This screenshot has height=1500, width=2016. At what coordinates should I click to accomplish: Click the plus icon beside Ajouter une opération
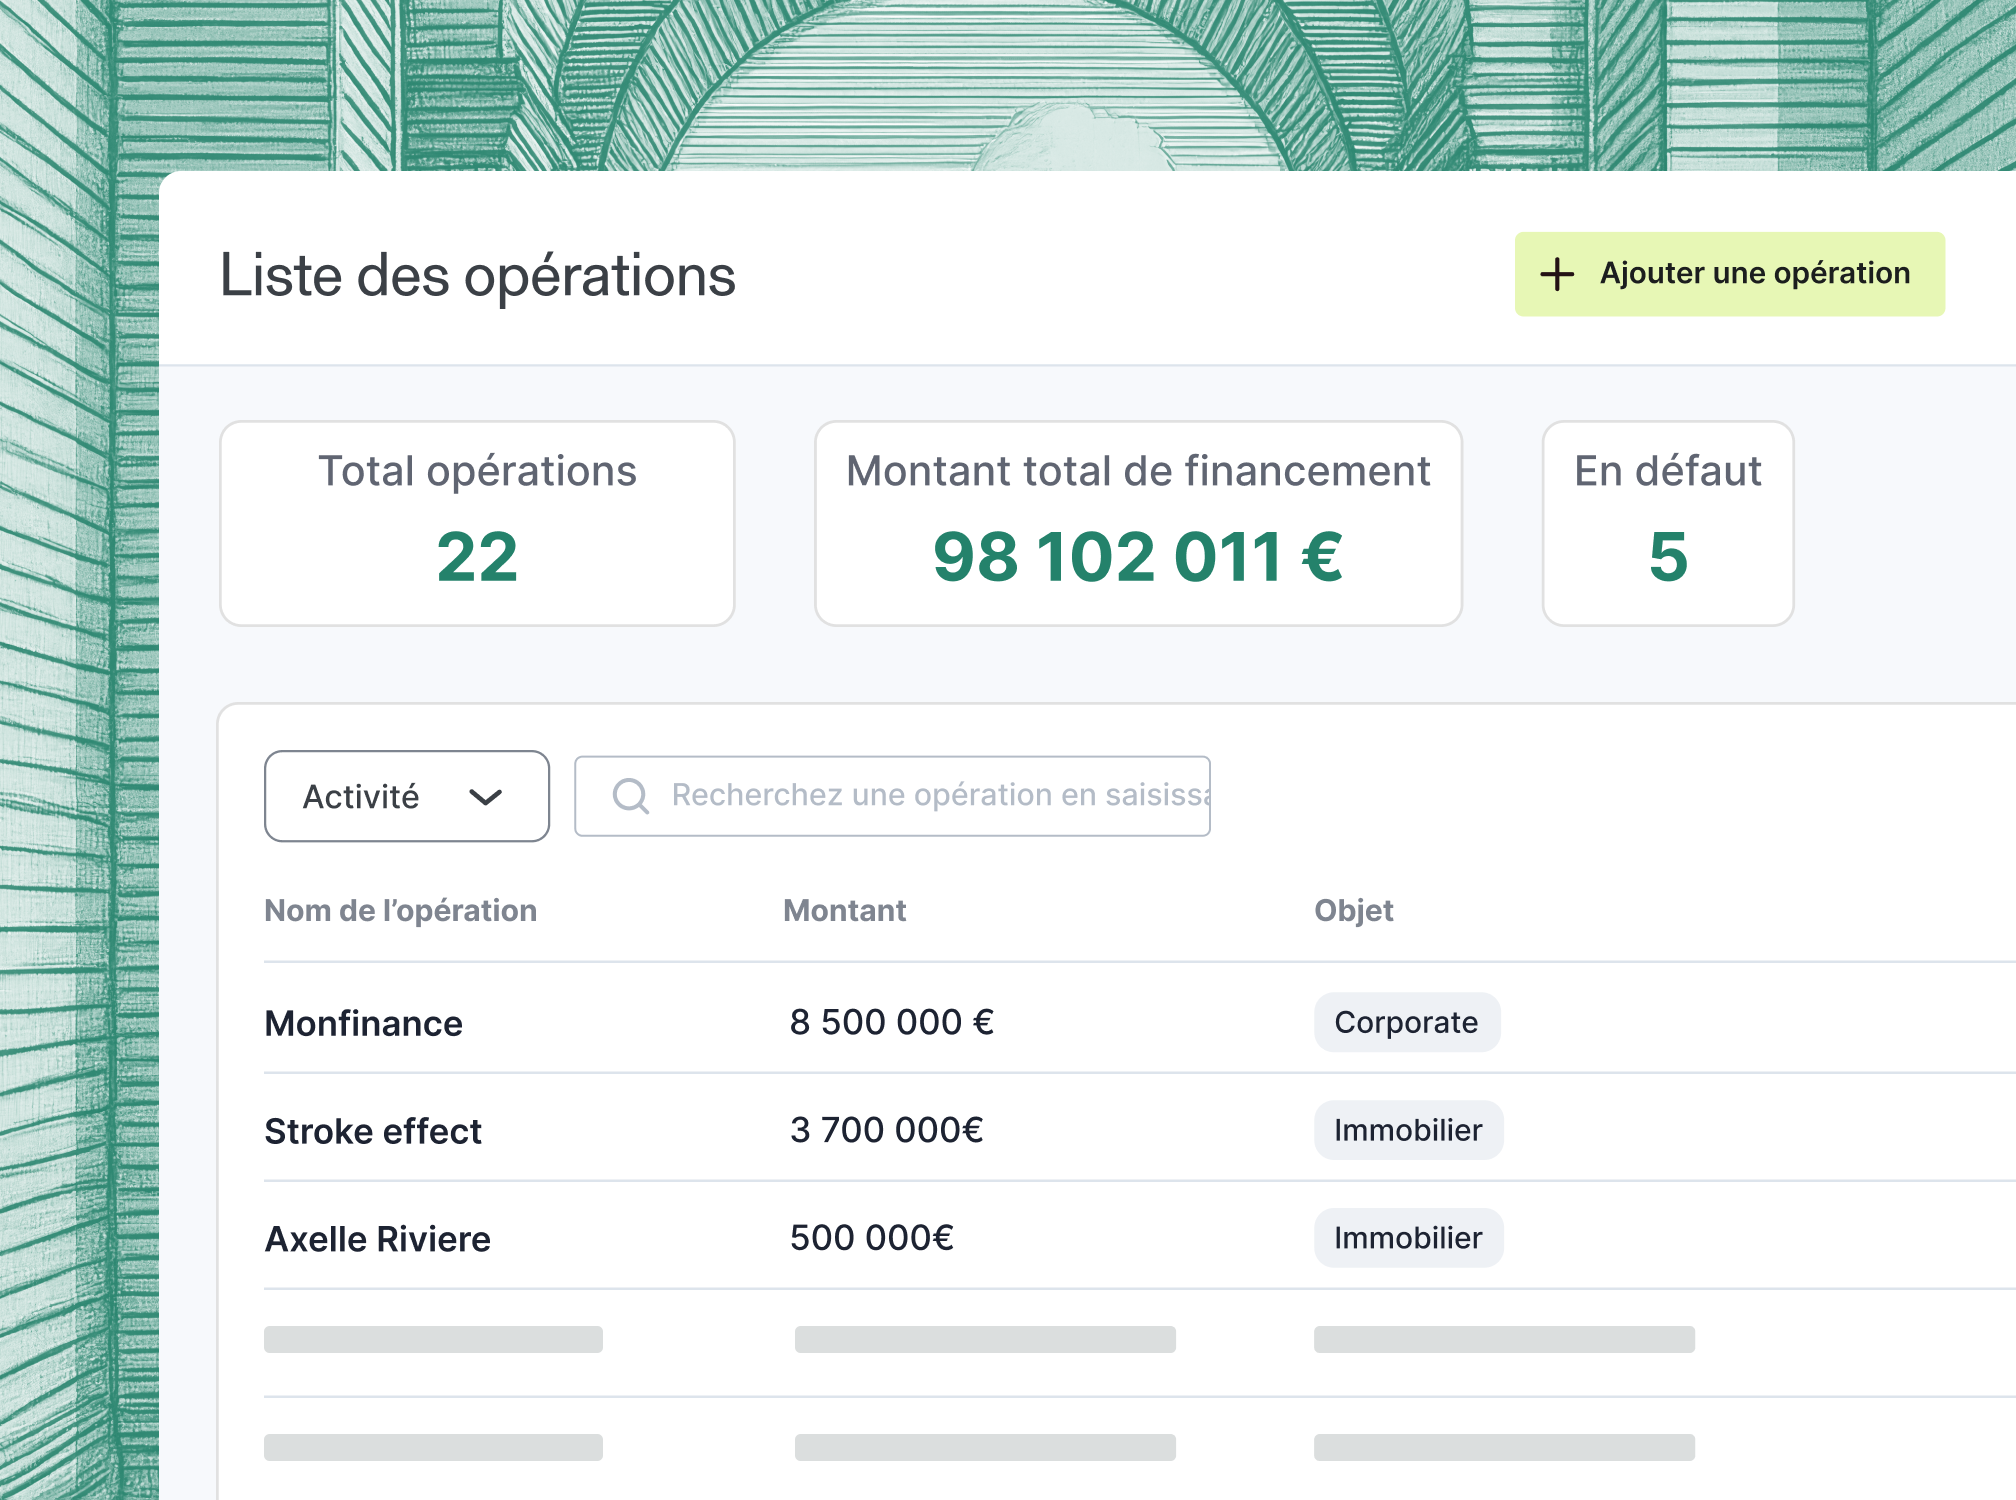tap(1557, 274)
